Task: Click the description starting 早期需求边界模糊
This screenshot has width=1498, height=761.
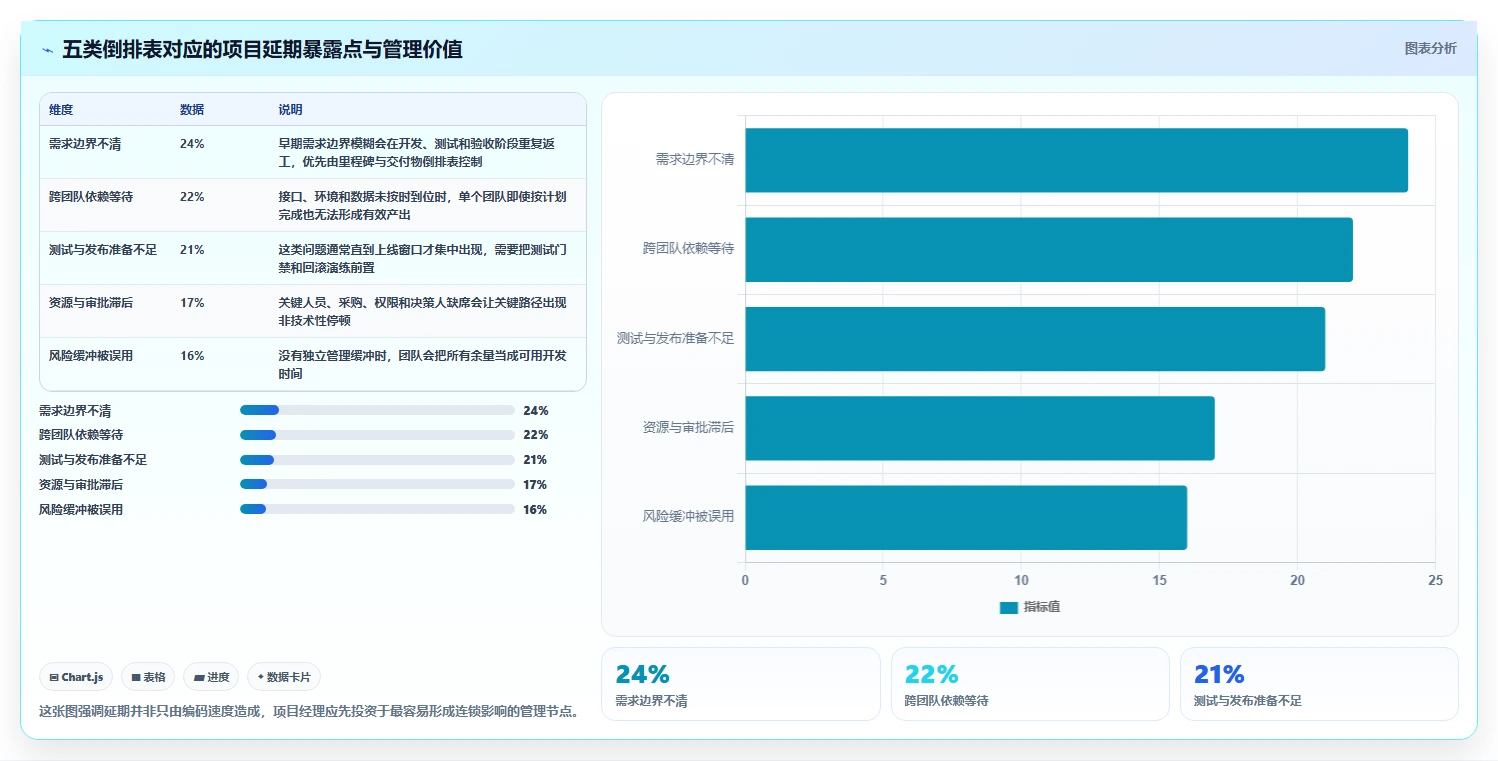Action: click(x=416, y=153)
